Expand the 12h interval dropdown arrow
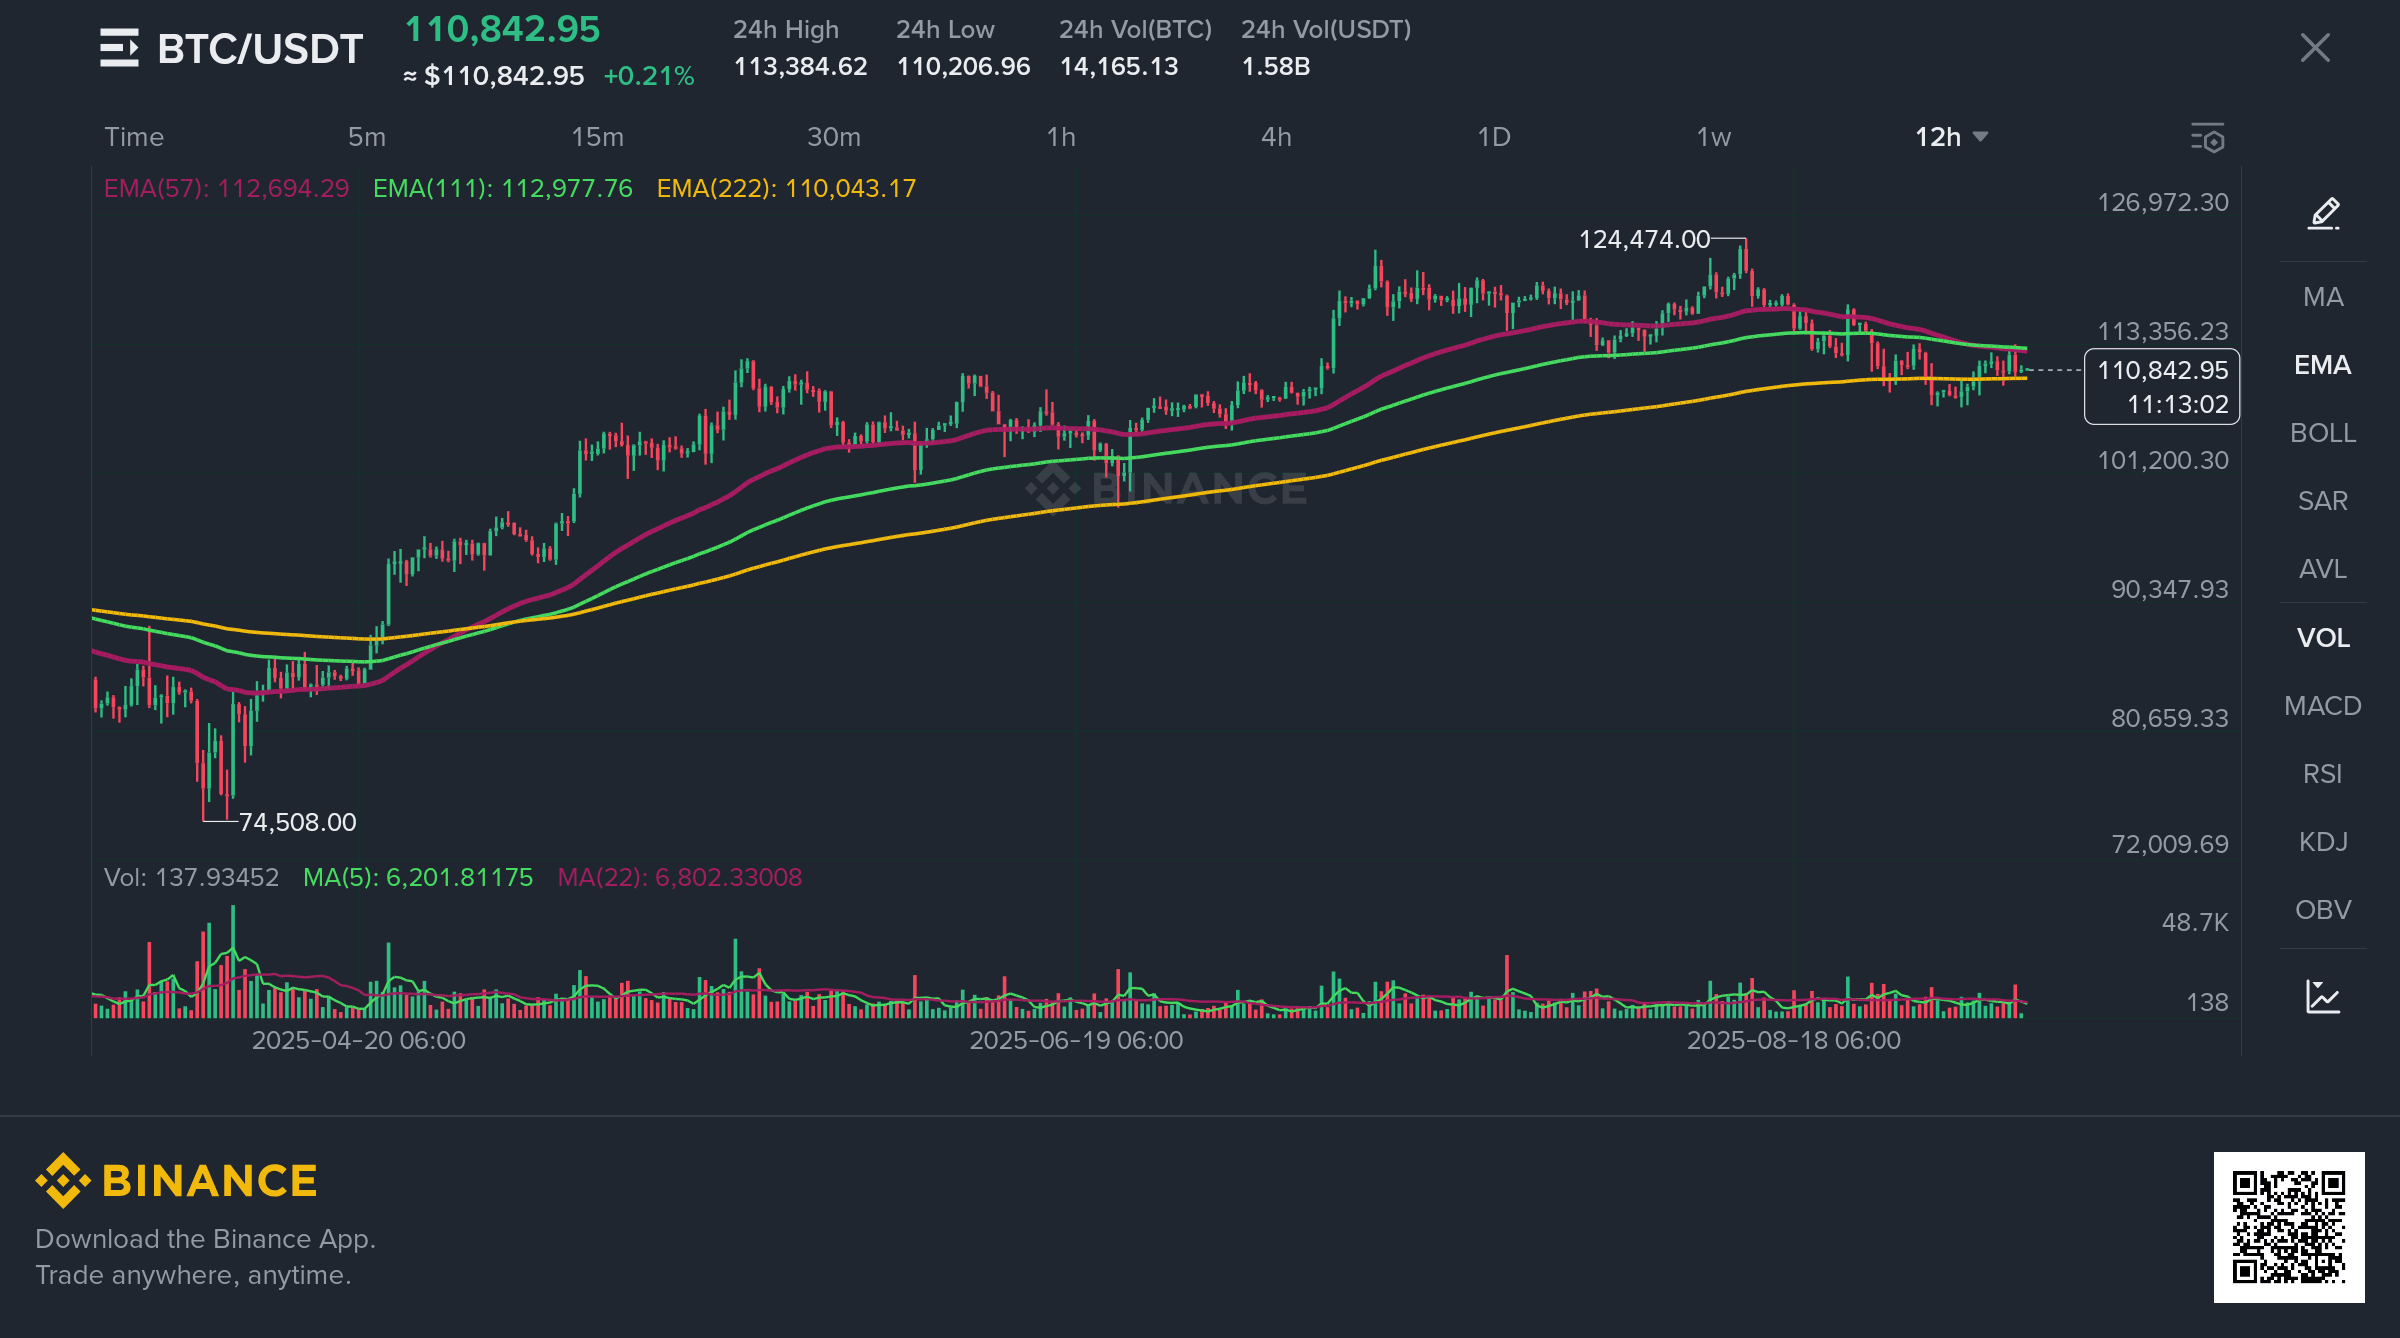2400x1338 pixels. 1981,137
